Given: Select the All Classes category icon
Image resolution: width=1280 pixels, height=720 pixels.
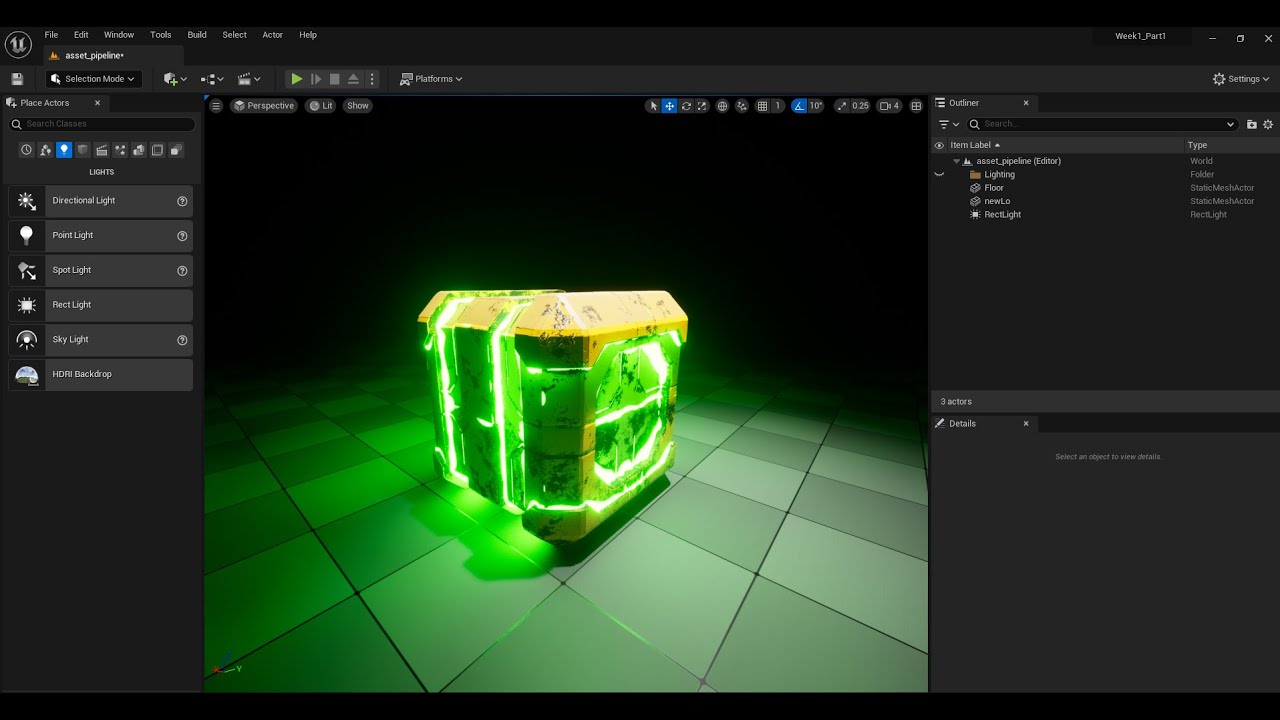Looking at the screenshot, I should coord(176,150).
